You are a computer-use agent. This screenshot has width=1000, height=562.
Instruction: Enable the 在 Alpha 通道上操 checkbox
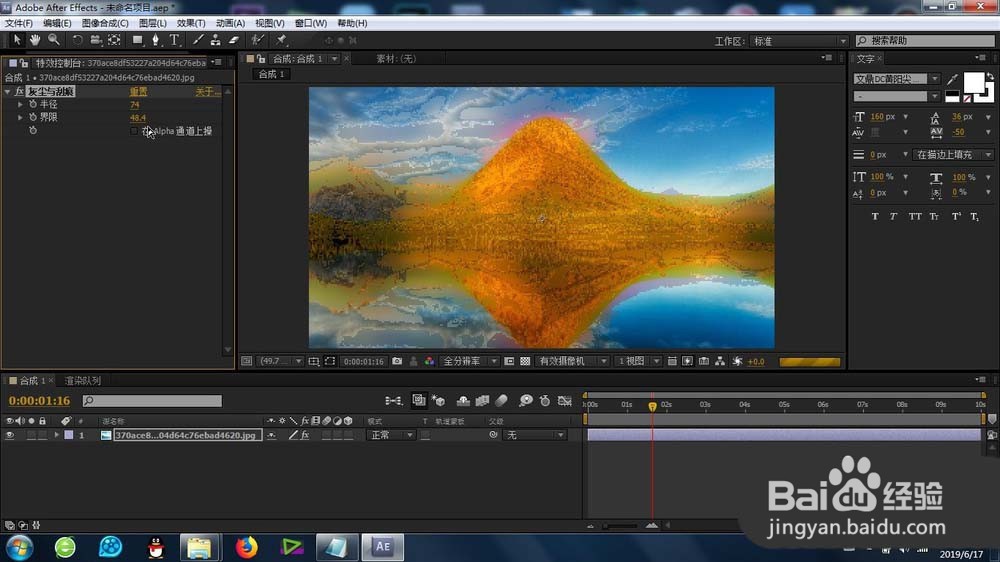pyautogui.click(x=135, y=131)
